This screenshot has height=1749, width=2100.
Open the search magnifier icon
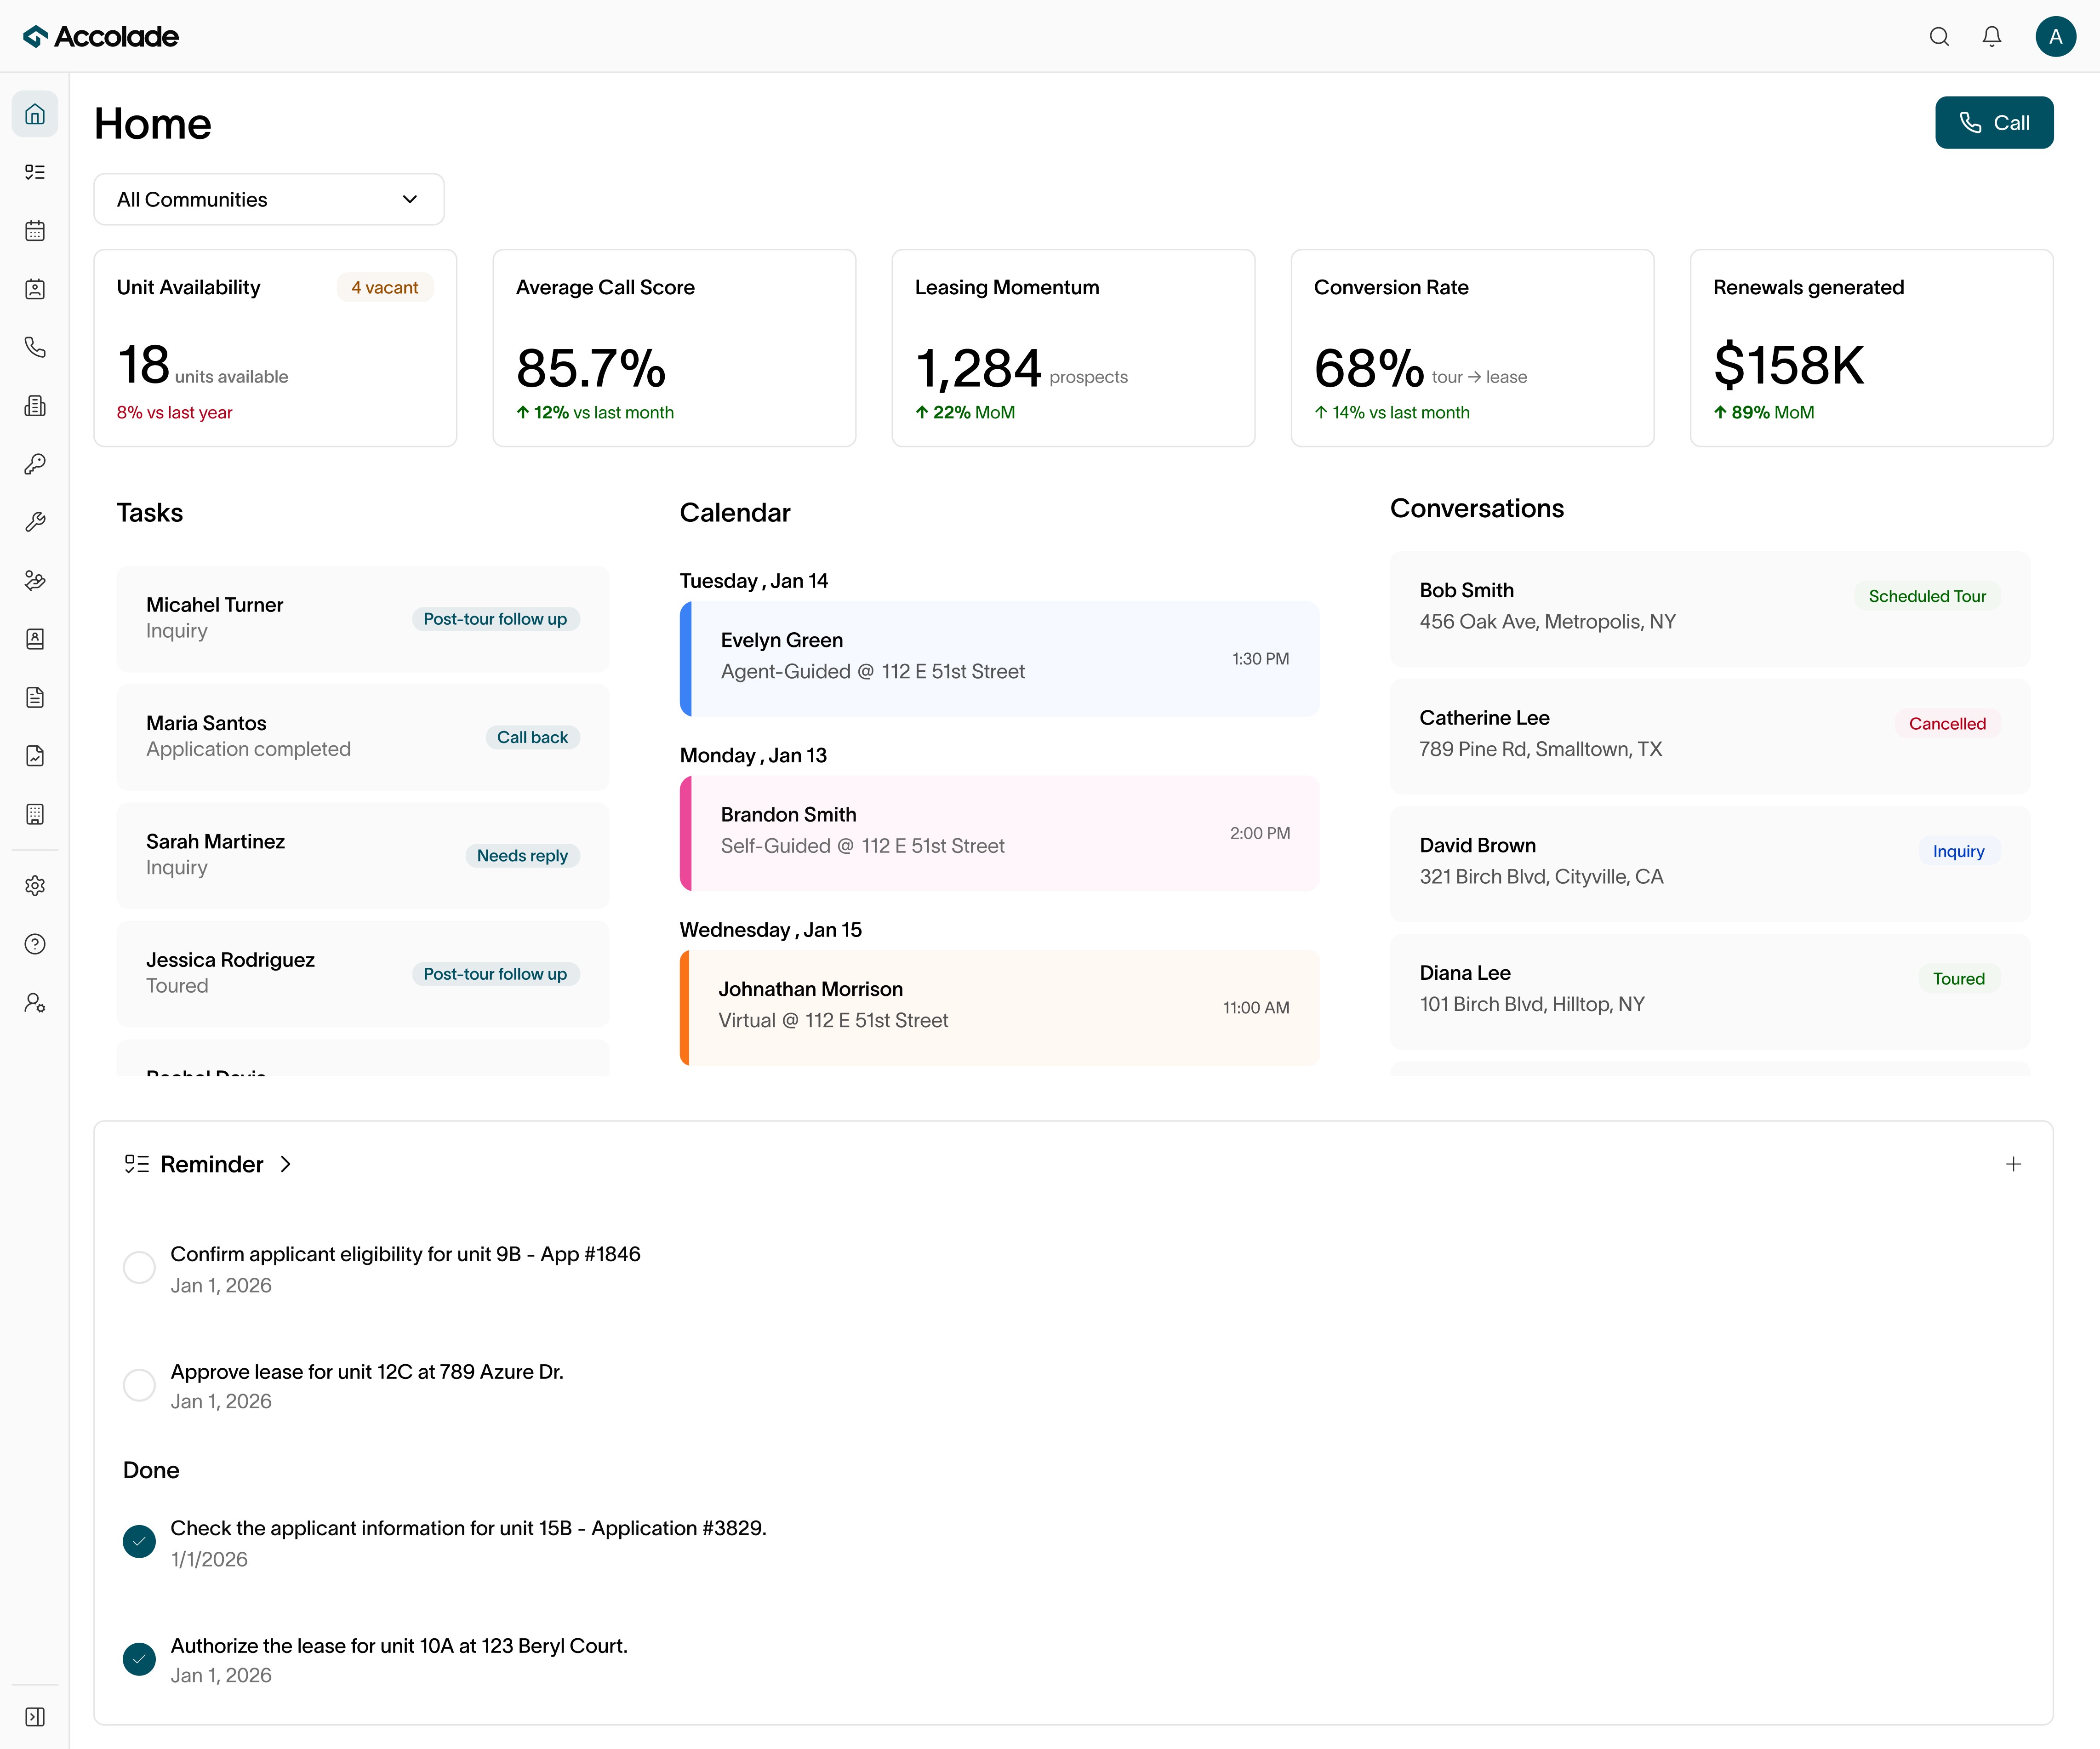tap(1939, 36)
